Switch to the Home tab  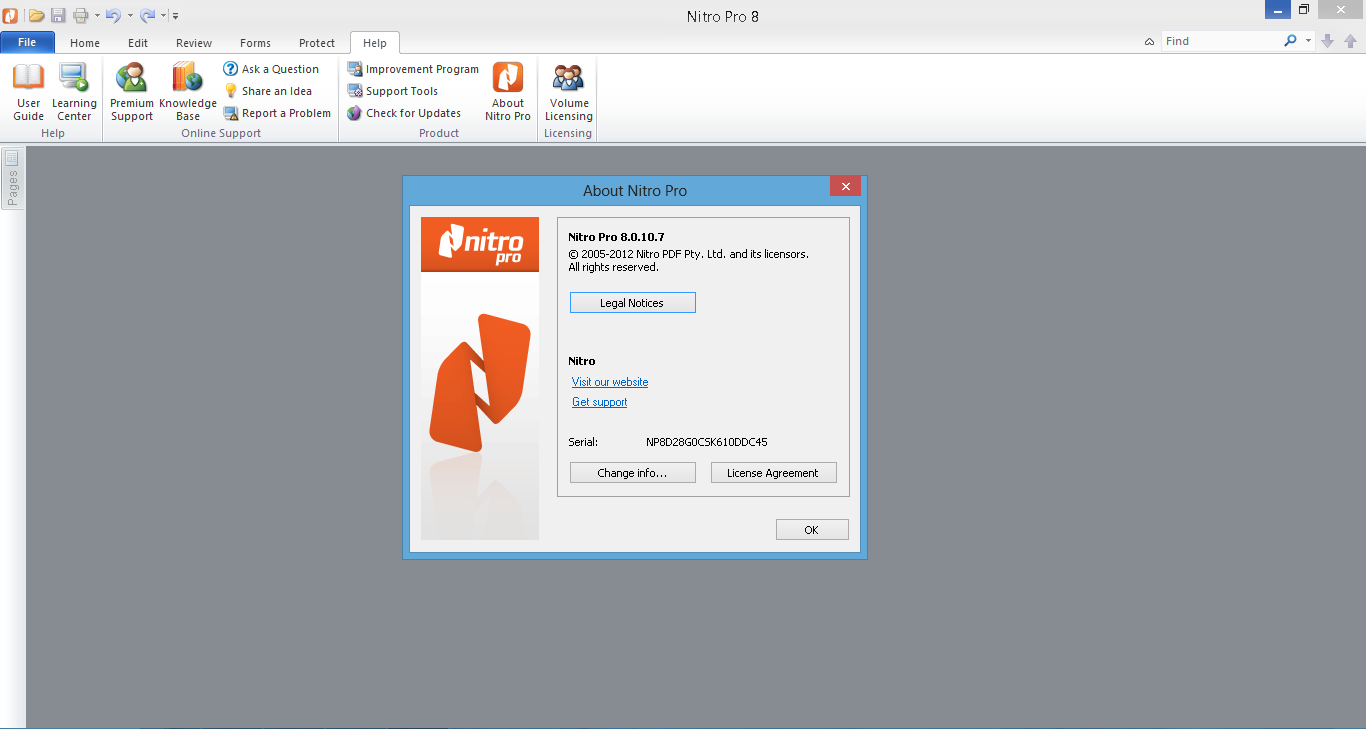(x=85, y=43)
